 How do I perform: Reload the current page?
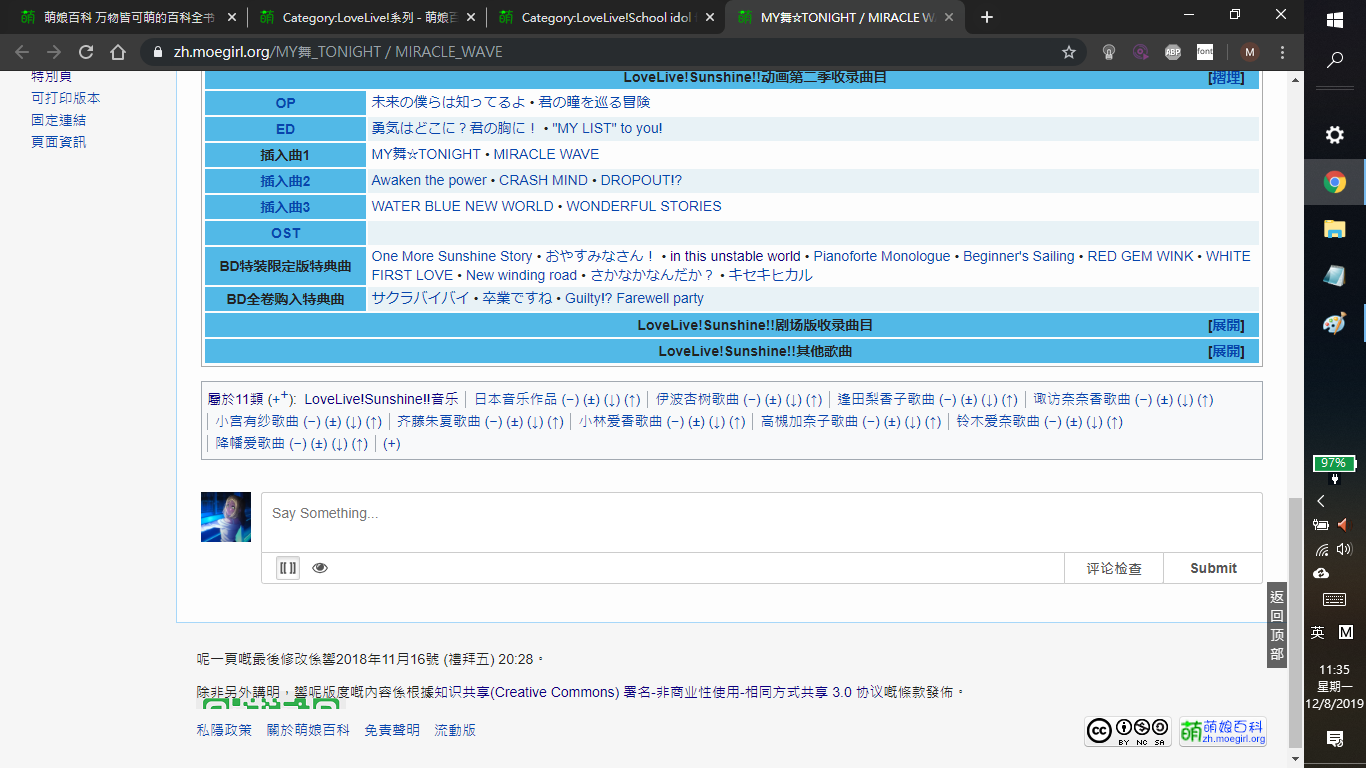(x=86, y=52)
